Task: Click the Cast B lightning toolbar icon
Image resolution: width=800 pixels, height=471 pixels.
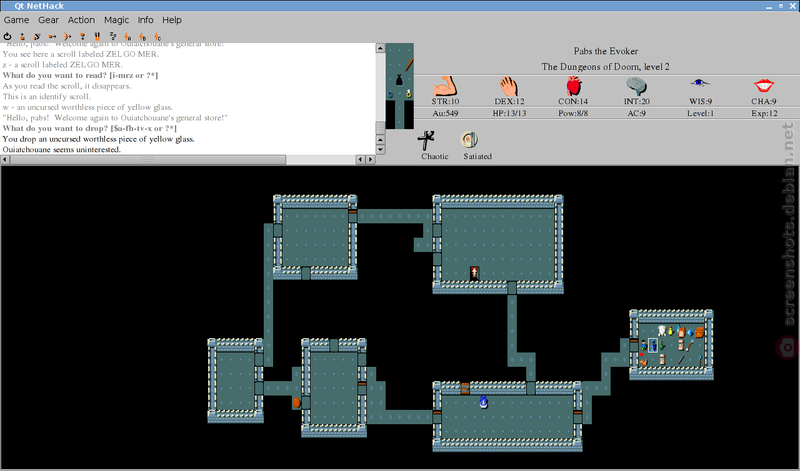Action: coord(142,36)
